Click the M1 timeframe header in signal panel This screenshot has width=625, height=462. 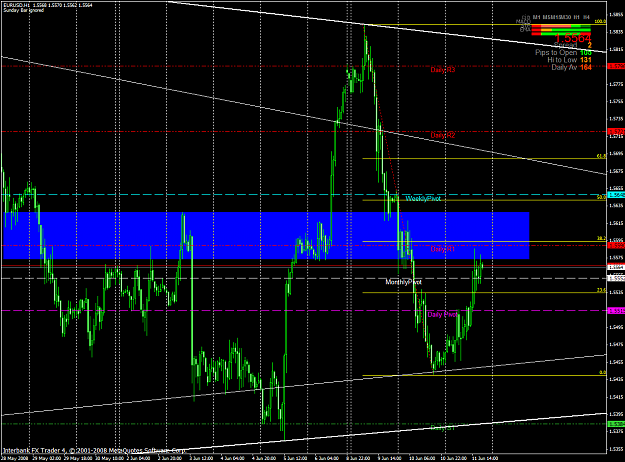[537, 17]
